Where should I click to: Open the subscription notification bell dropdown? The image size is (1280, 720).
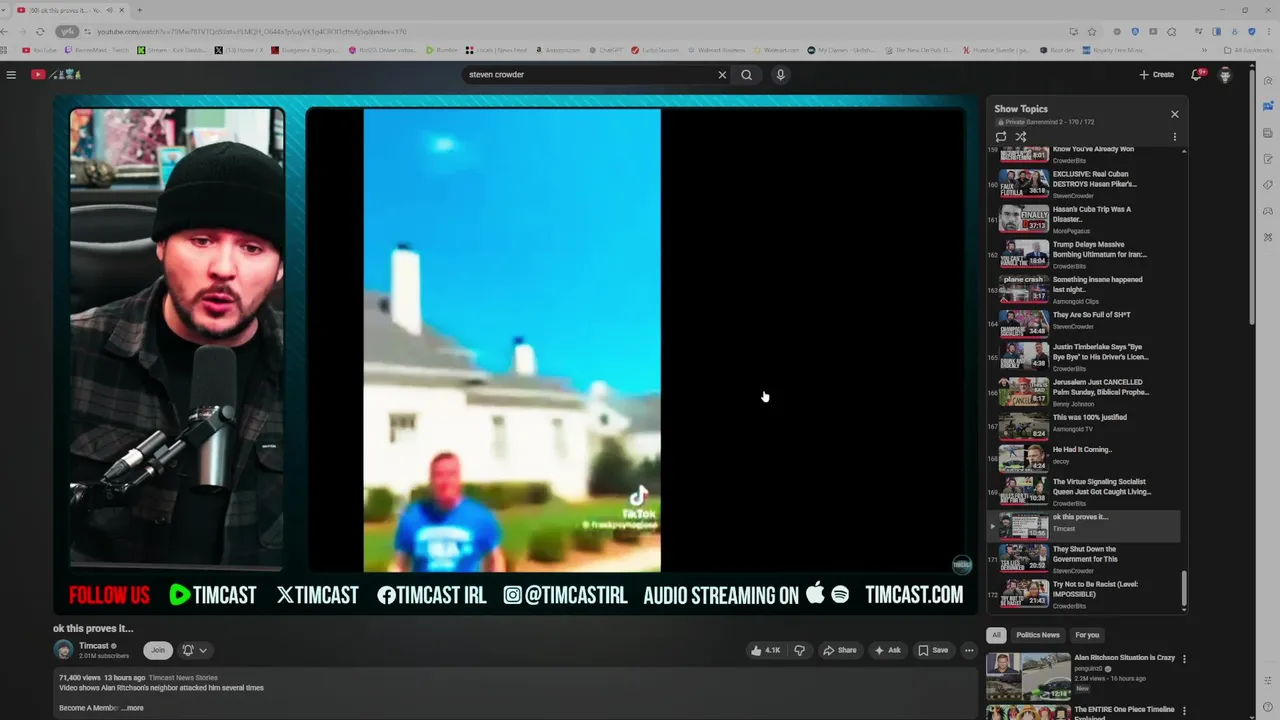click(x=195, y=650)
